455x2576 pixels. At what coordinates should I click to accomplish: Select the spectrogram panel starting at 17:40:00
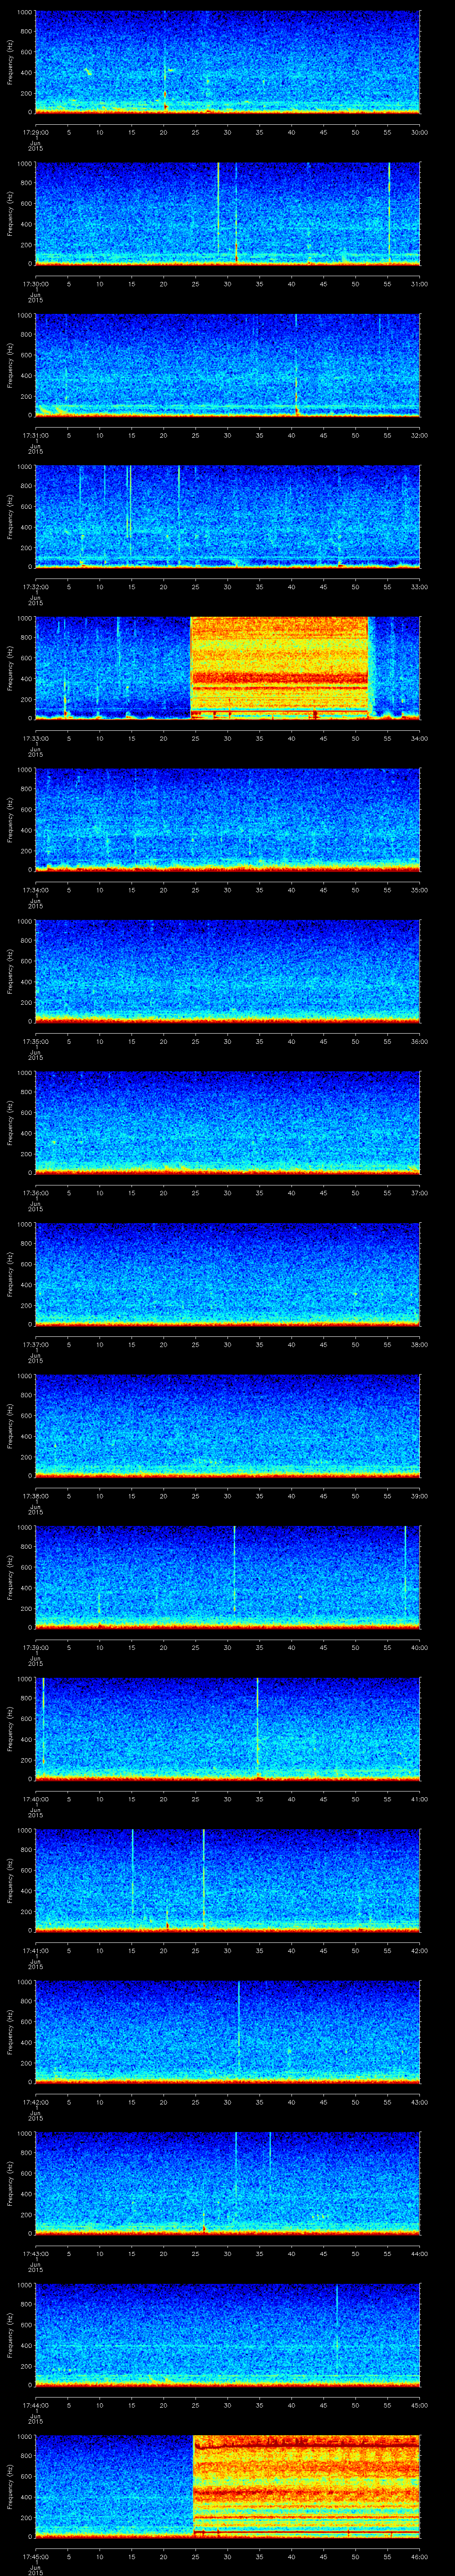(227, 1728)
